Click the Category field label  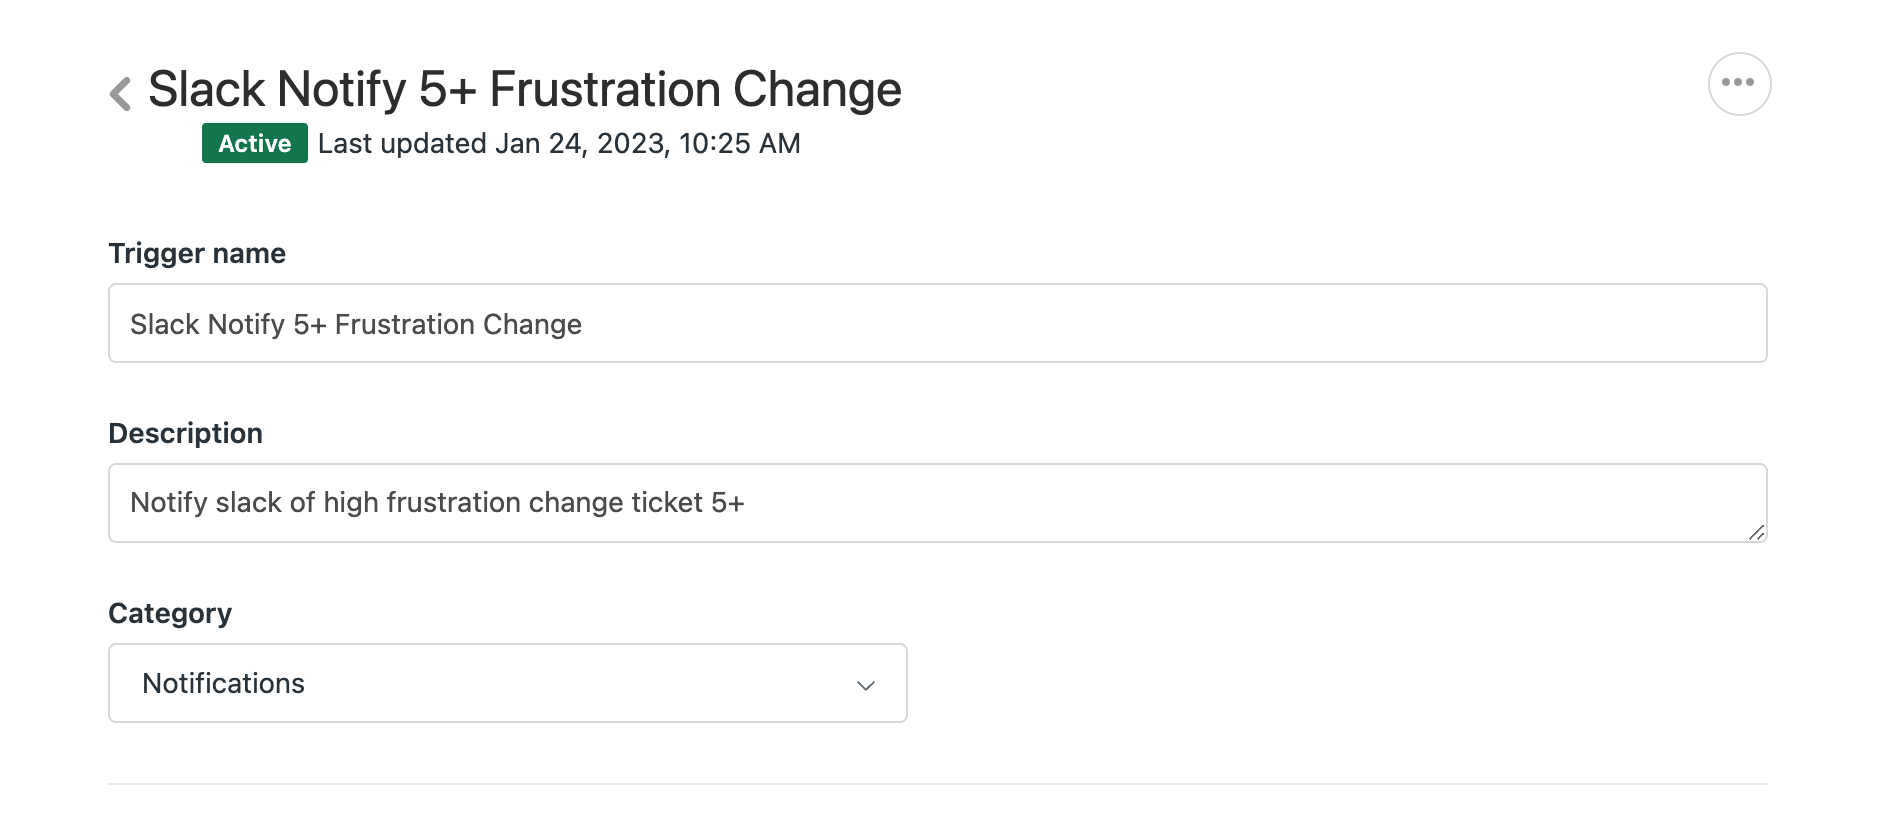tap(170, 614)
